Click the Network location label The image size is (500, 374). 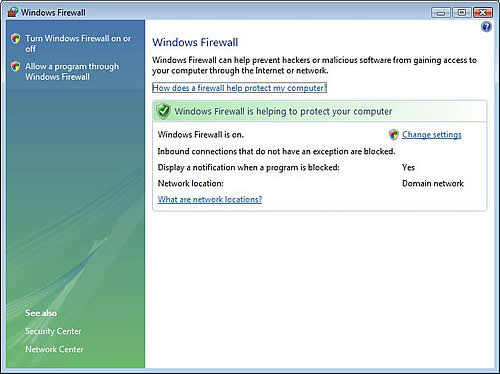point(190,183)
